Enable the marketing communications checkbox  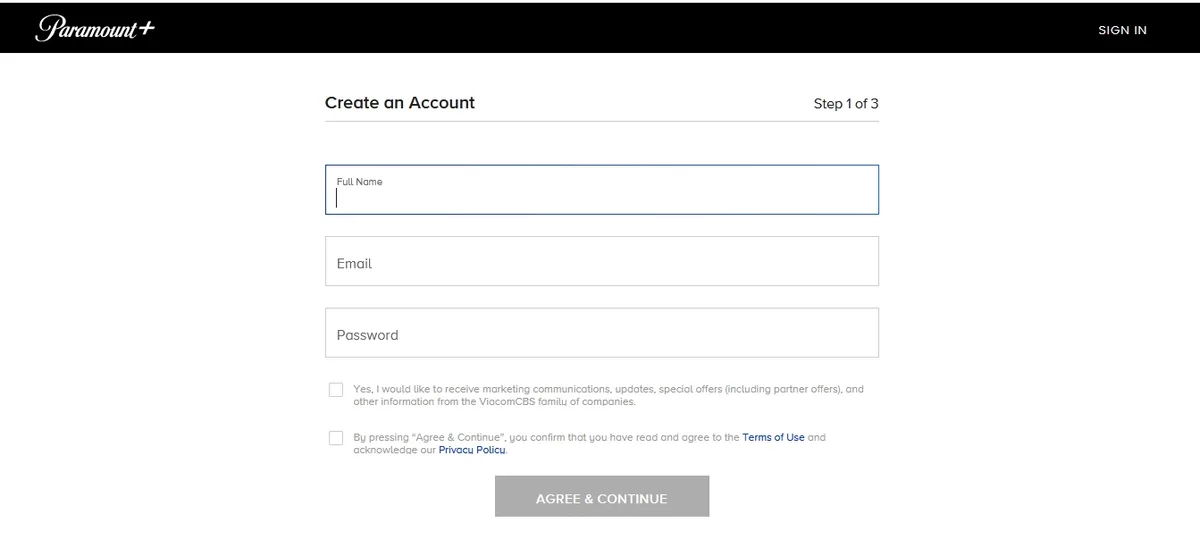click(x=336, y=390)
